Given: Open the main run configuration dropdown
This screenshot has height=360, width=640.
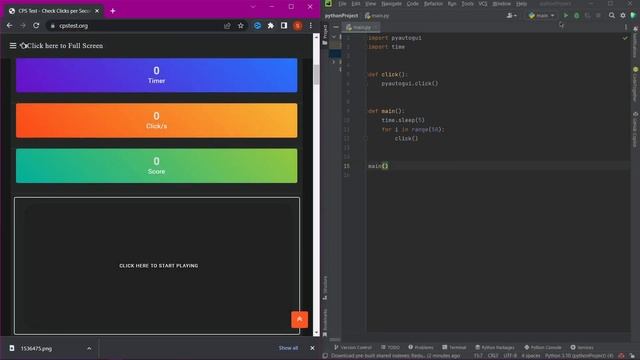Looking at the screenshot, I should 542,16.
